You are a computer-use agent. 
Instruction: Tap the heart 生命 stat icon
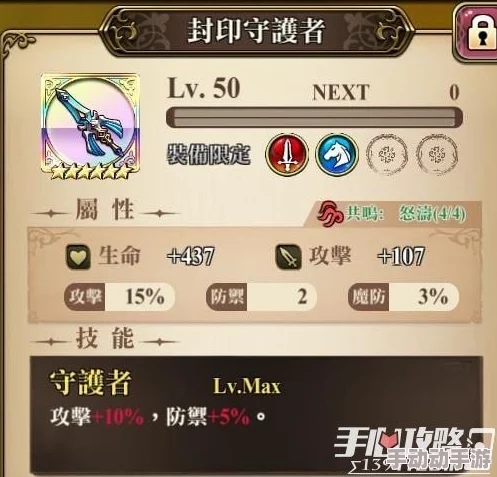pyautogui.click(x=78, y=257)
